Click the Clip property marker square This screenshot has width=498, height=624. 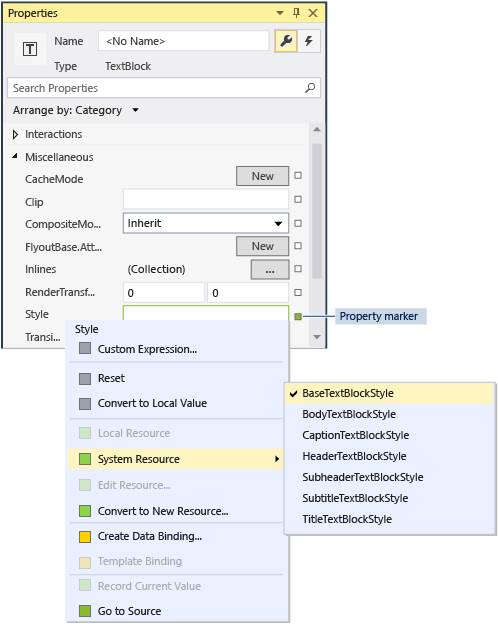298,199
